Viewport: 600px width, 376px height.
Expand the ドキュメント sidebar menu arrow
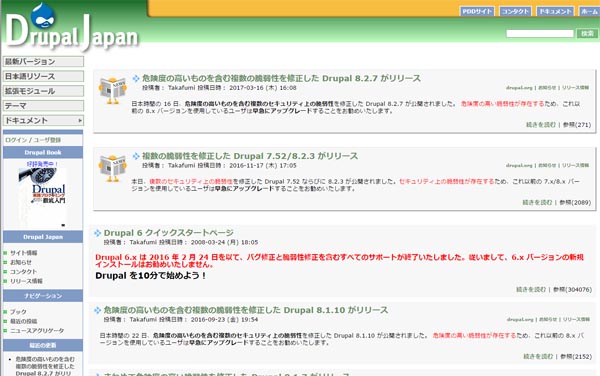(80, 120)
